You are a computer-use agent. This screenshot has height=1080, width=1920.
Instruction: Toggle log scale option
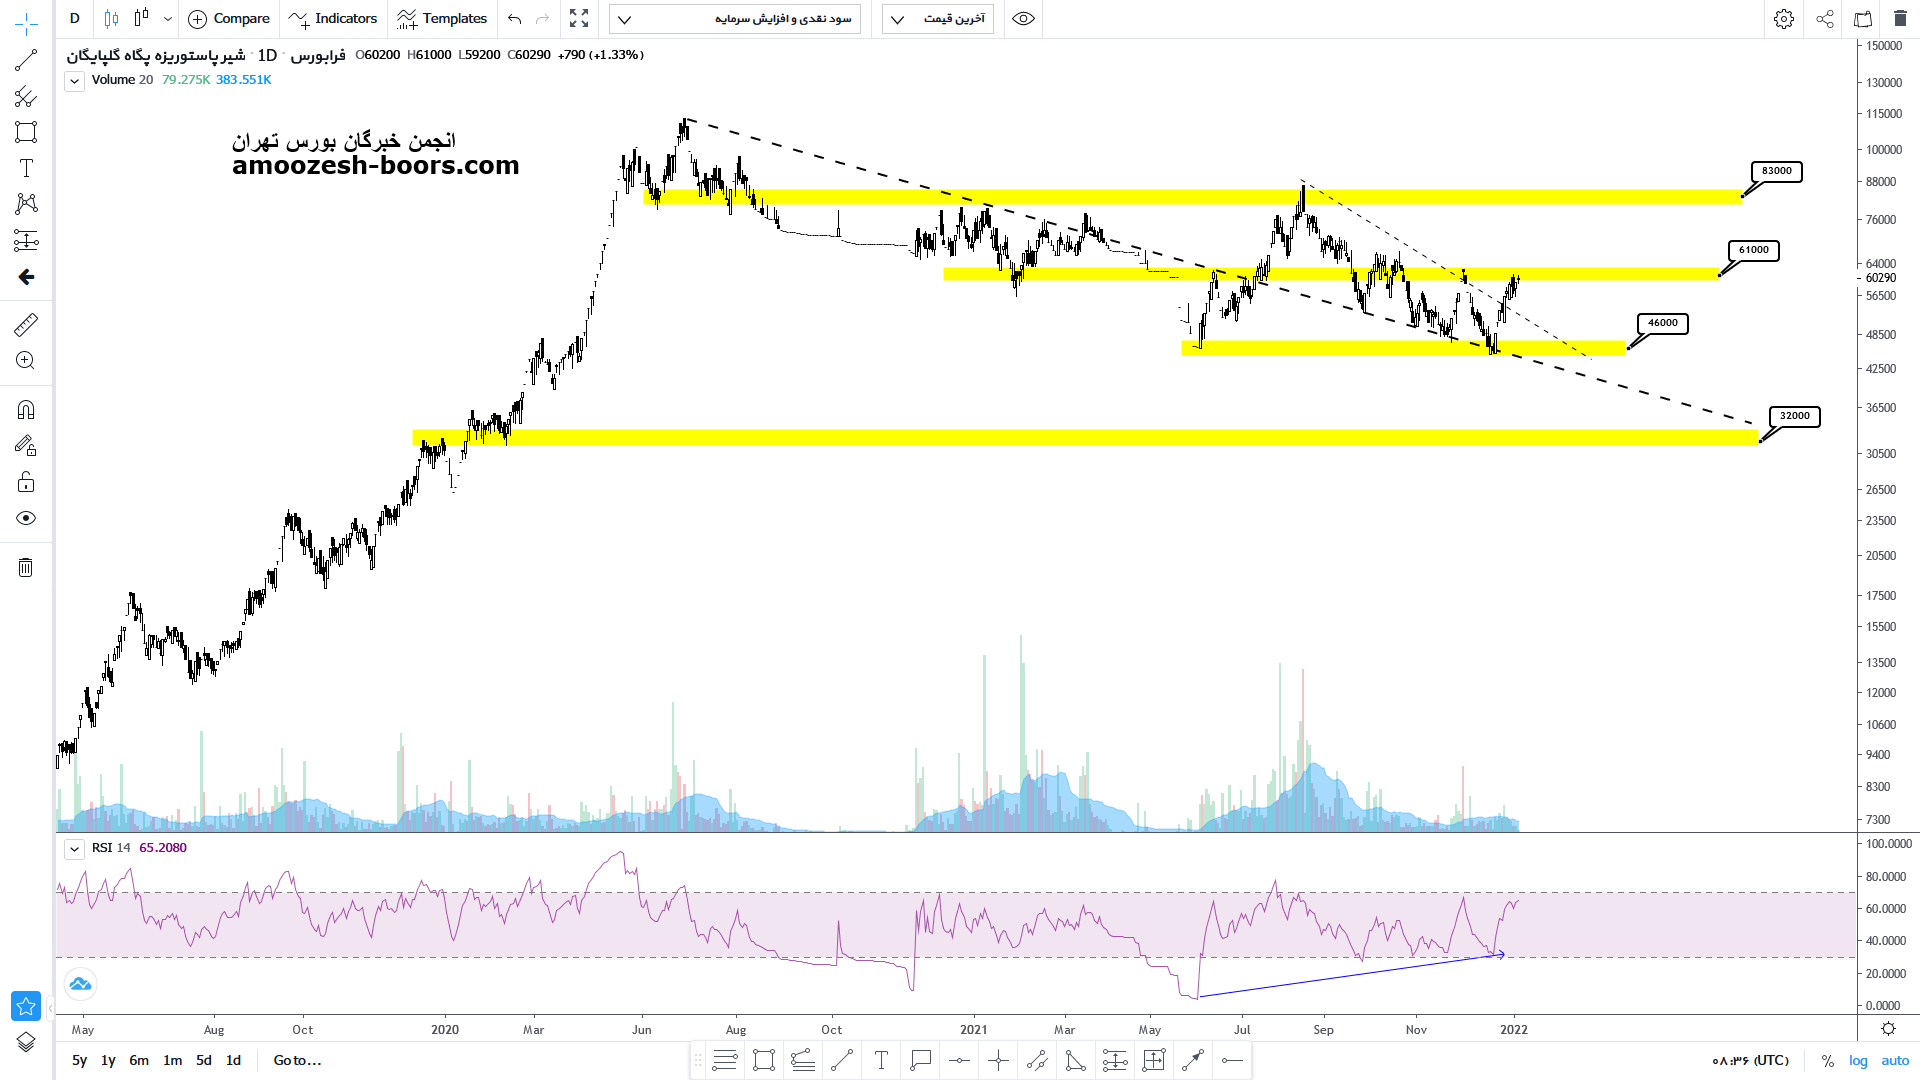[1858, 1060]
